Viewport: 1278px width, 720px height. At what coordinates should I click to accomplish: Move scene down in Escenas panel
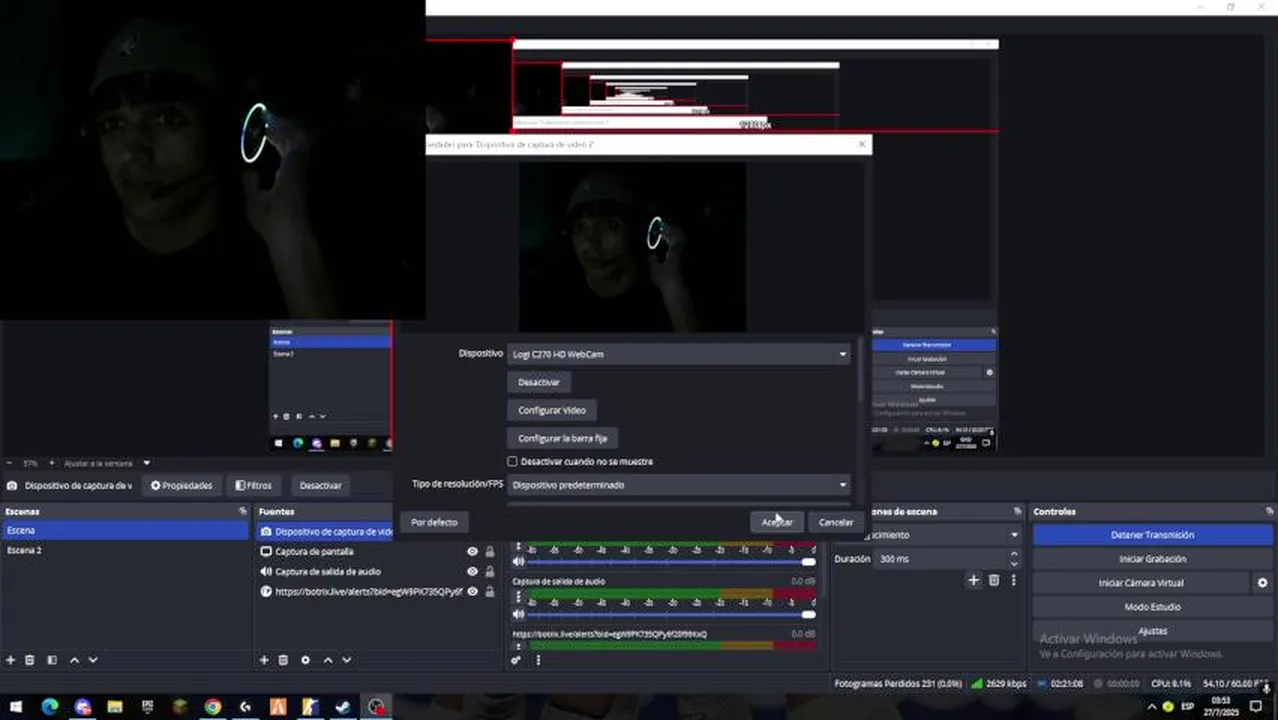click(x=93, y=660)
